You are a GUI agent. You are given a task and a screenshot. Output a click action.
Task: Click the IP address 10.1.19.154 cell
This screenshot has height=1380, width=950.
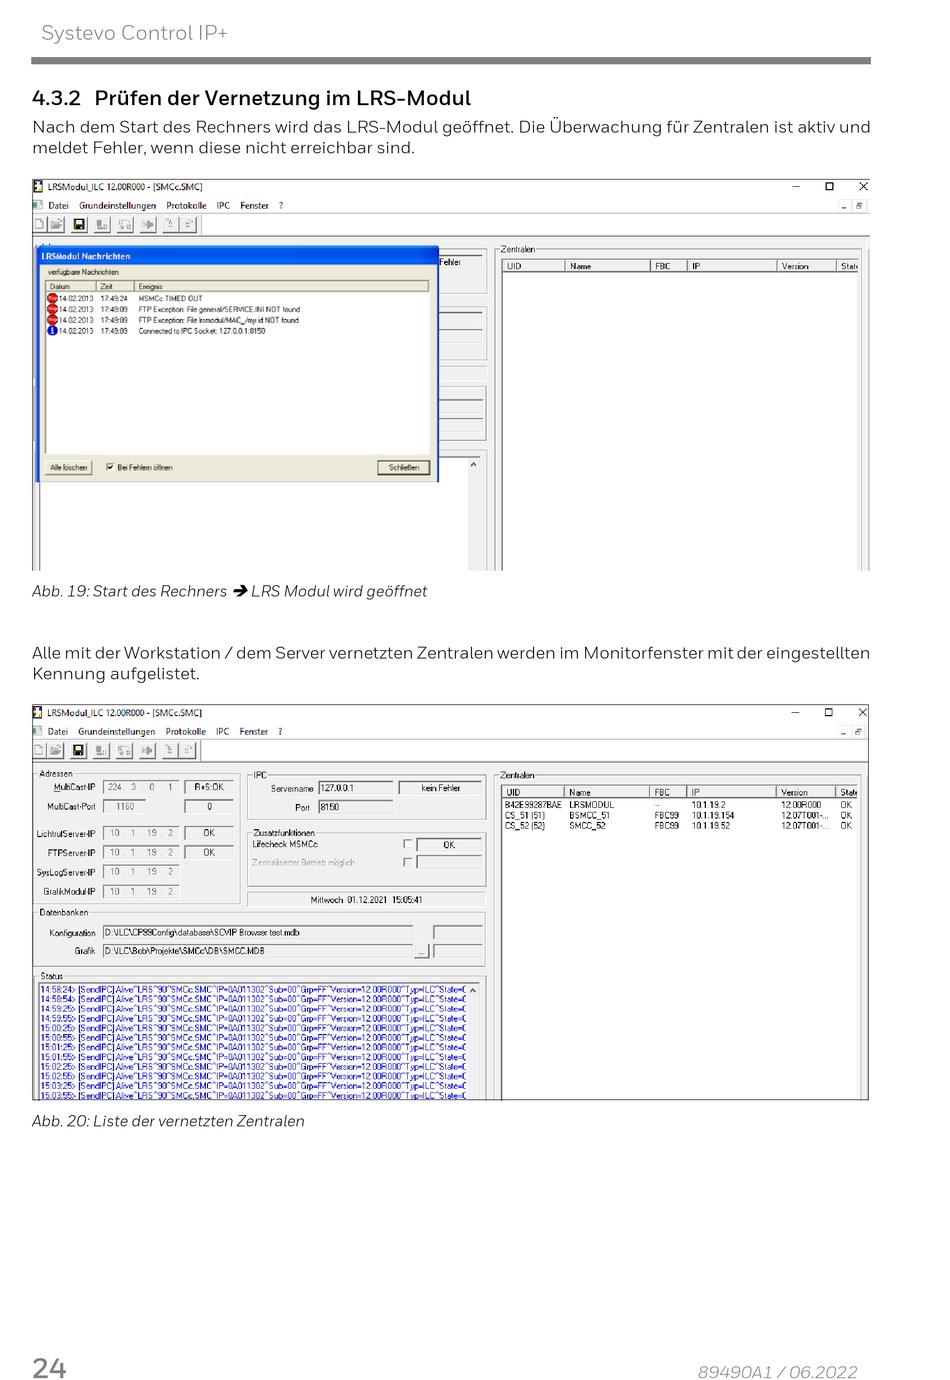713,815
